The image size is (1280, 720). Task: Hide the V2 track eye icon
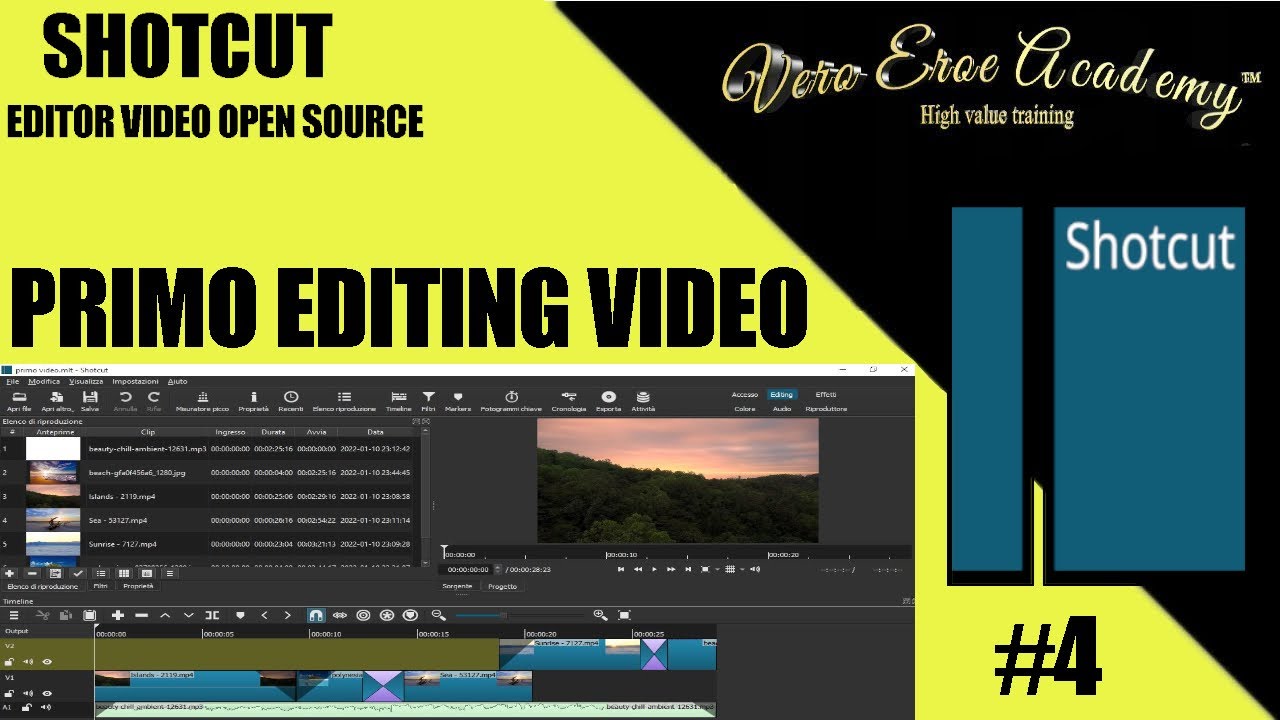47,662
